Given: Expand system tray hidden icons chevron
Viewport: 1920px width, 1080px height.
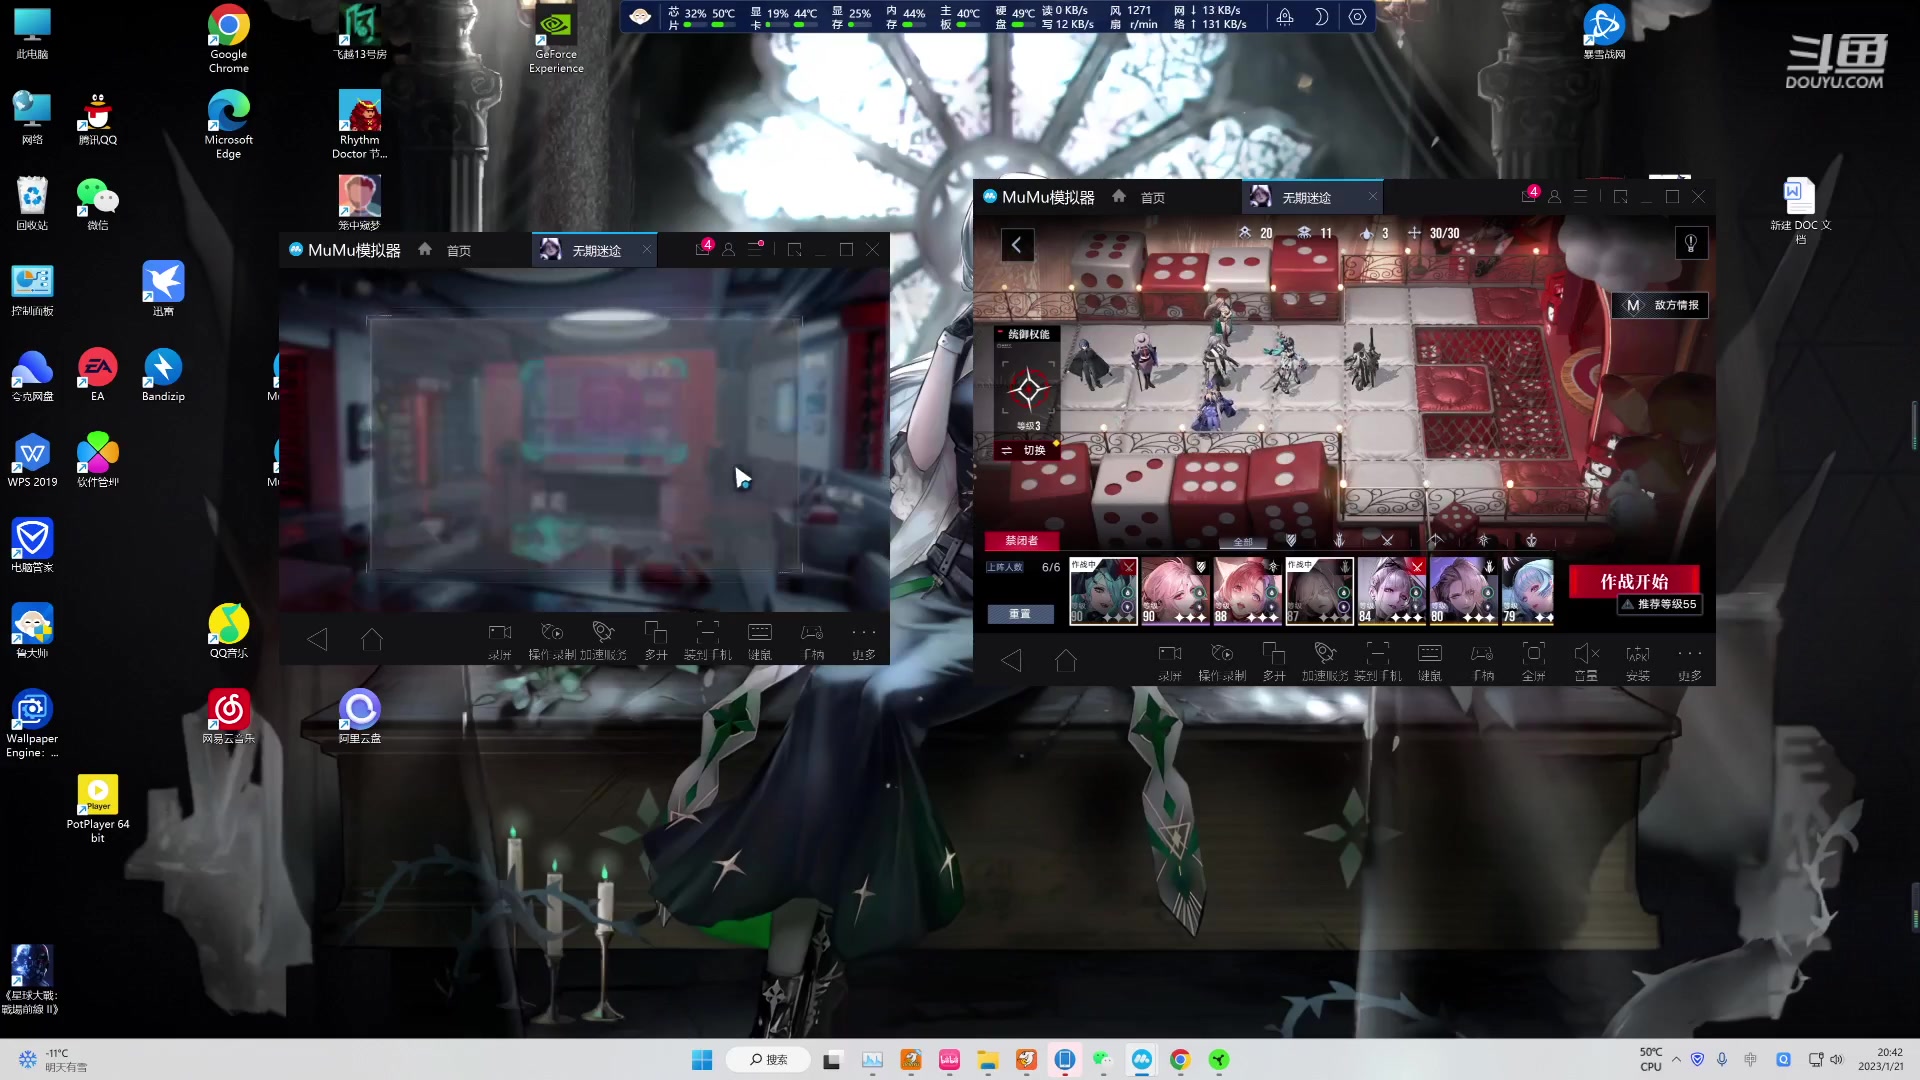Looking at the screenshot, I should point(1676,1060).
